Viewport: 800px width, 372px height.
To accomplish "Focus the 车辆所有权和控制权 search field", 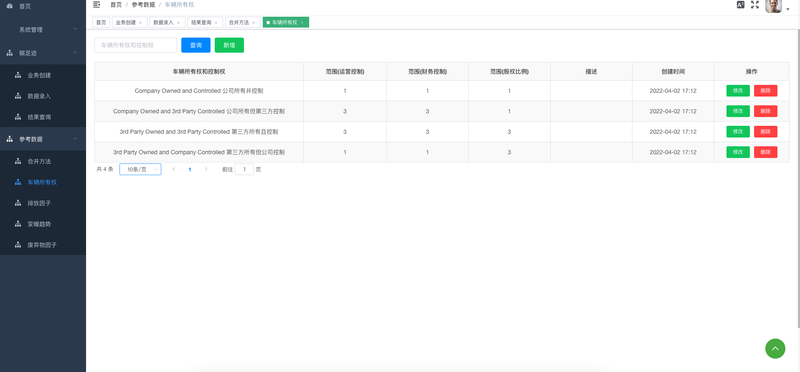I will pyautogui.click(x=136, y=45).
